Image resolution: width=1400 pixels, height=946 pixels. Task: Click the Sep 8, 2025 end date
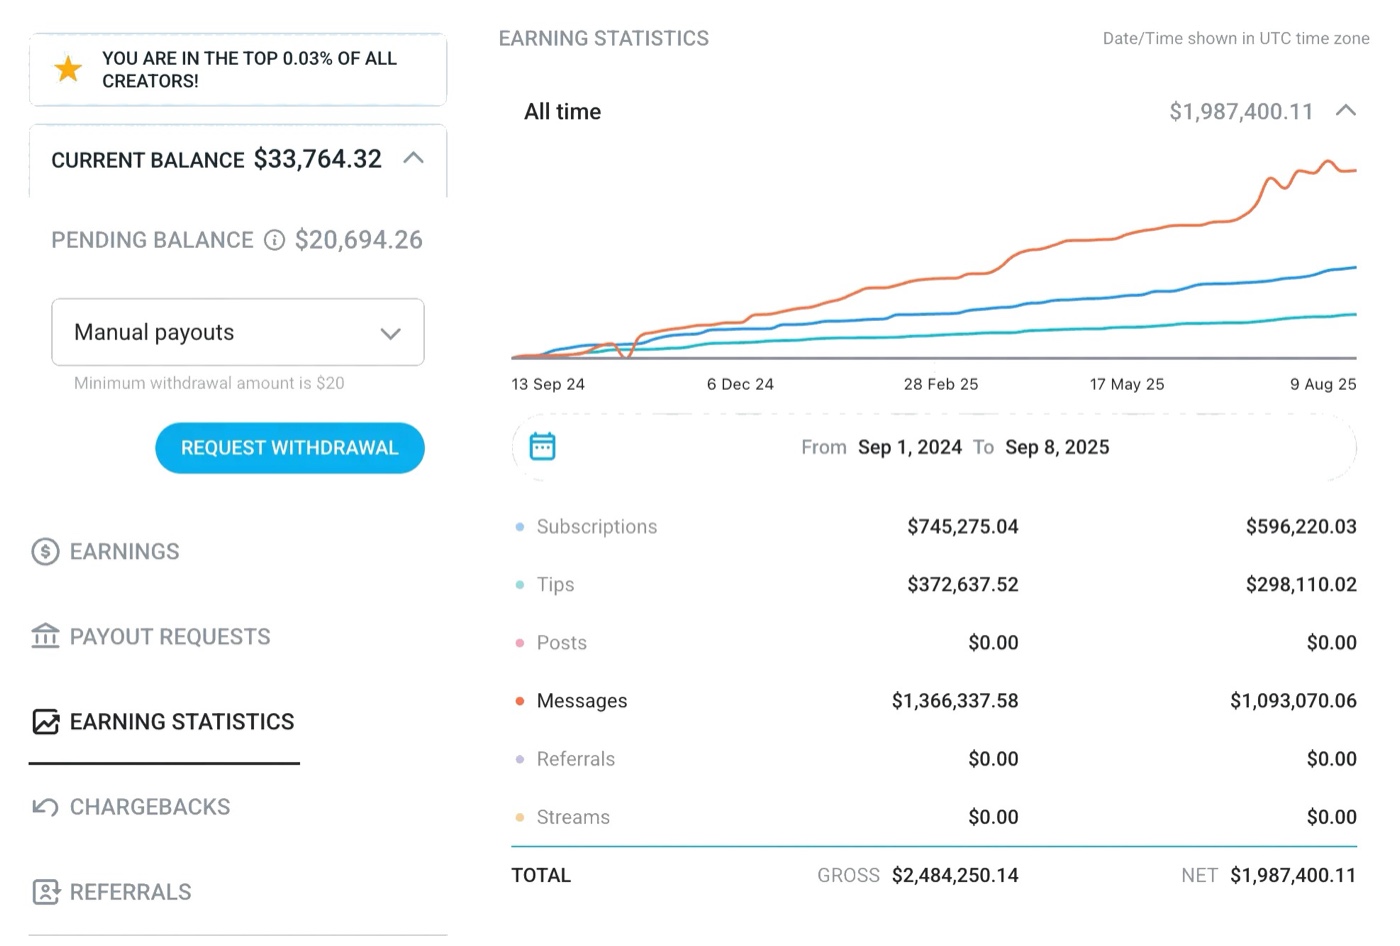(1057, 447)
